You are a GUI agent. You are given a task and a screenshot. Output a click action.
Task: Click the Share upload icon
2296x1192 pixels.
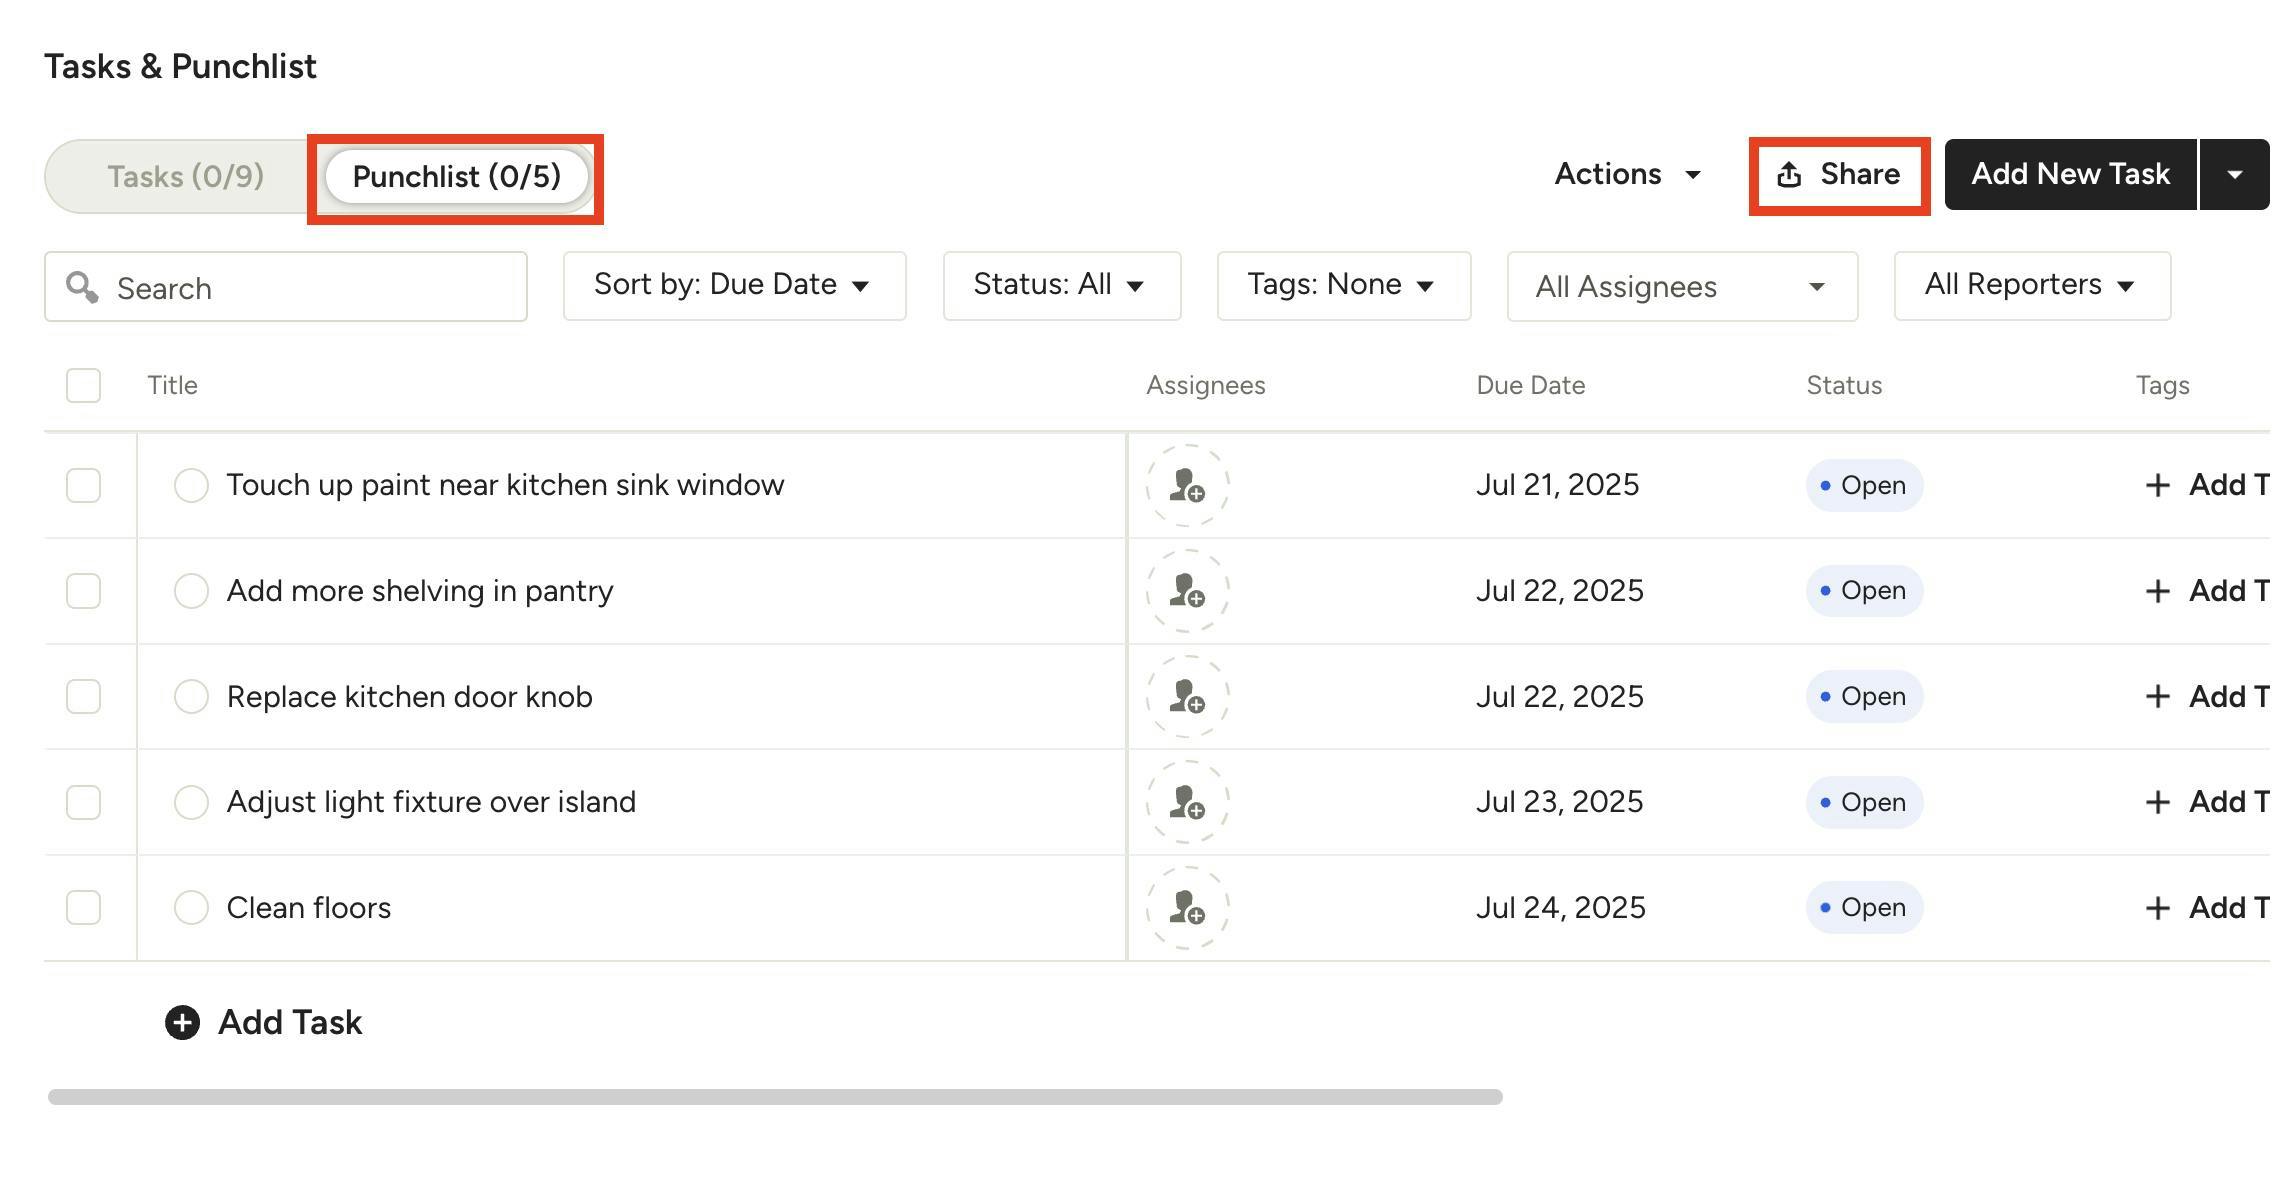pyautogui.click(x=1789, y=175)
